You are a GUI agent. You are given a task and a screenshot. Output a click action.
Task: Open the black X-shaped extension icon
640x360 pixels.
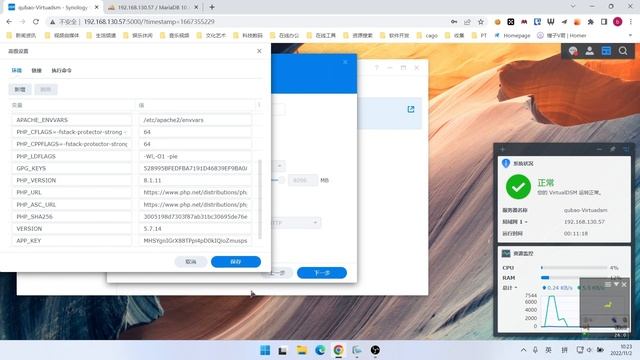coord(511,22)
